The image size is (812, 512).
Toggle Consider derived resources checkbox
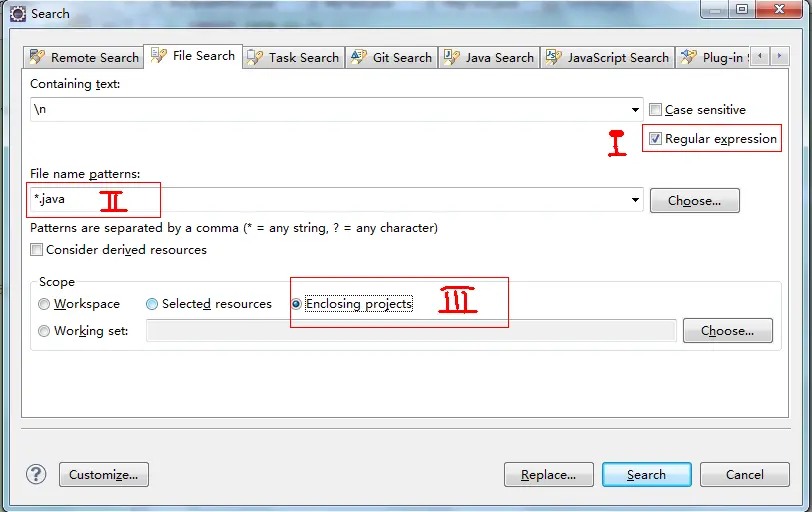pos(37,250)
